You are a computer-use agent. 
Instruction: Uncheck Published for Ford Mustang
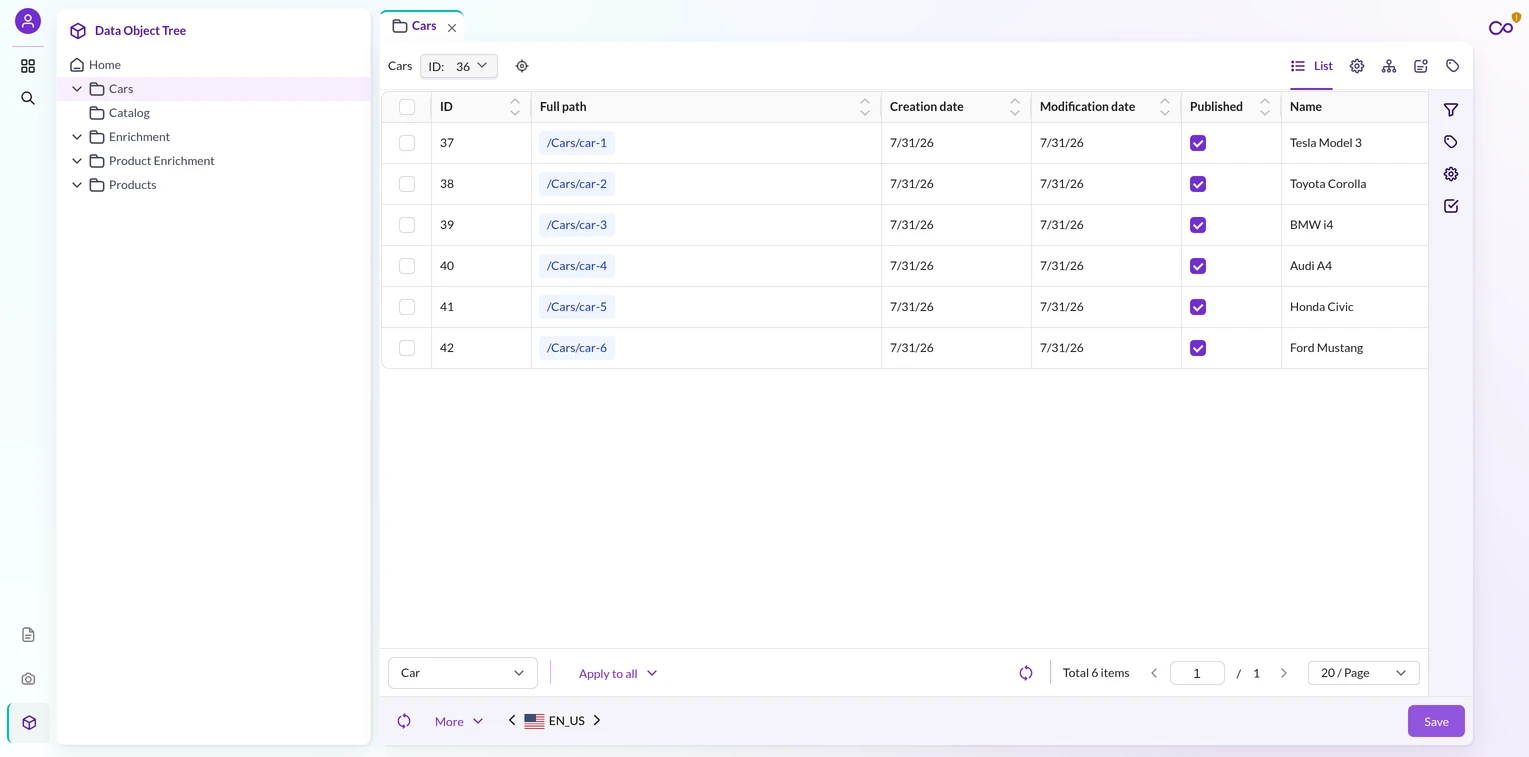pyautogui.click(x=1198, y=348)
